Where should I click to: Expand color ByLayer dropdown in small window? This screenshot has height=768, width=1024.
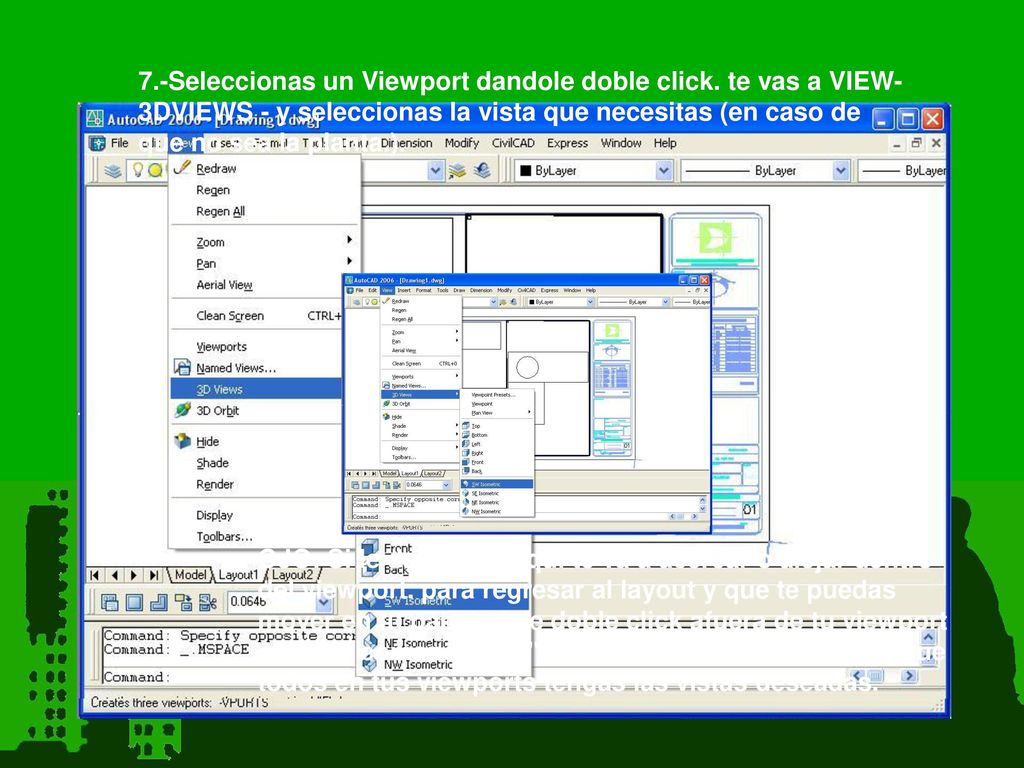click(x=590, y=302)
